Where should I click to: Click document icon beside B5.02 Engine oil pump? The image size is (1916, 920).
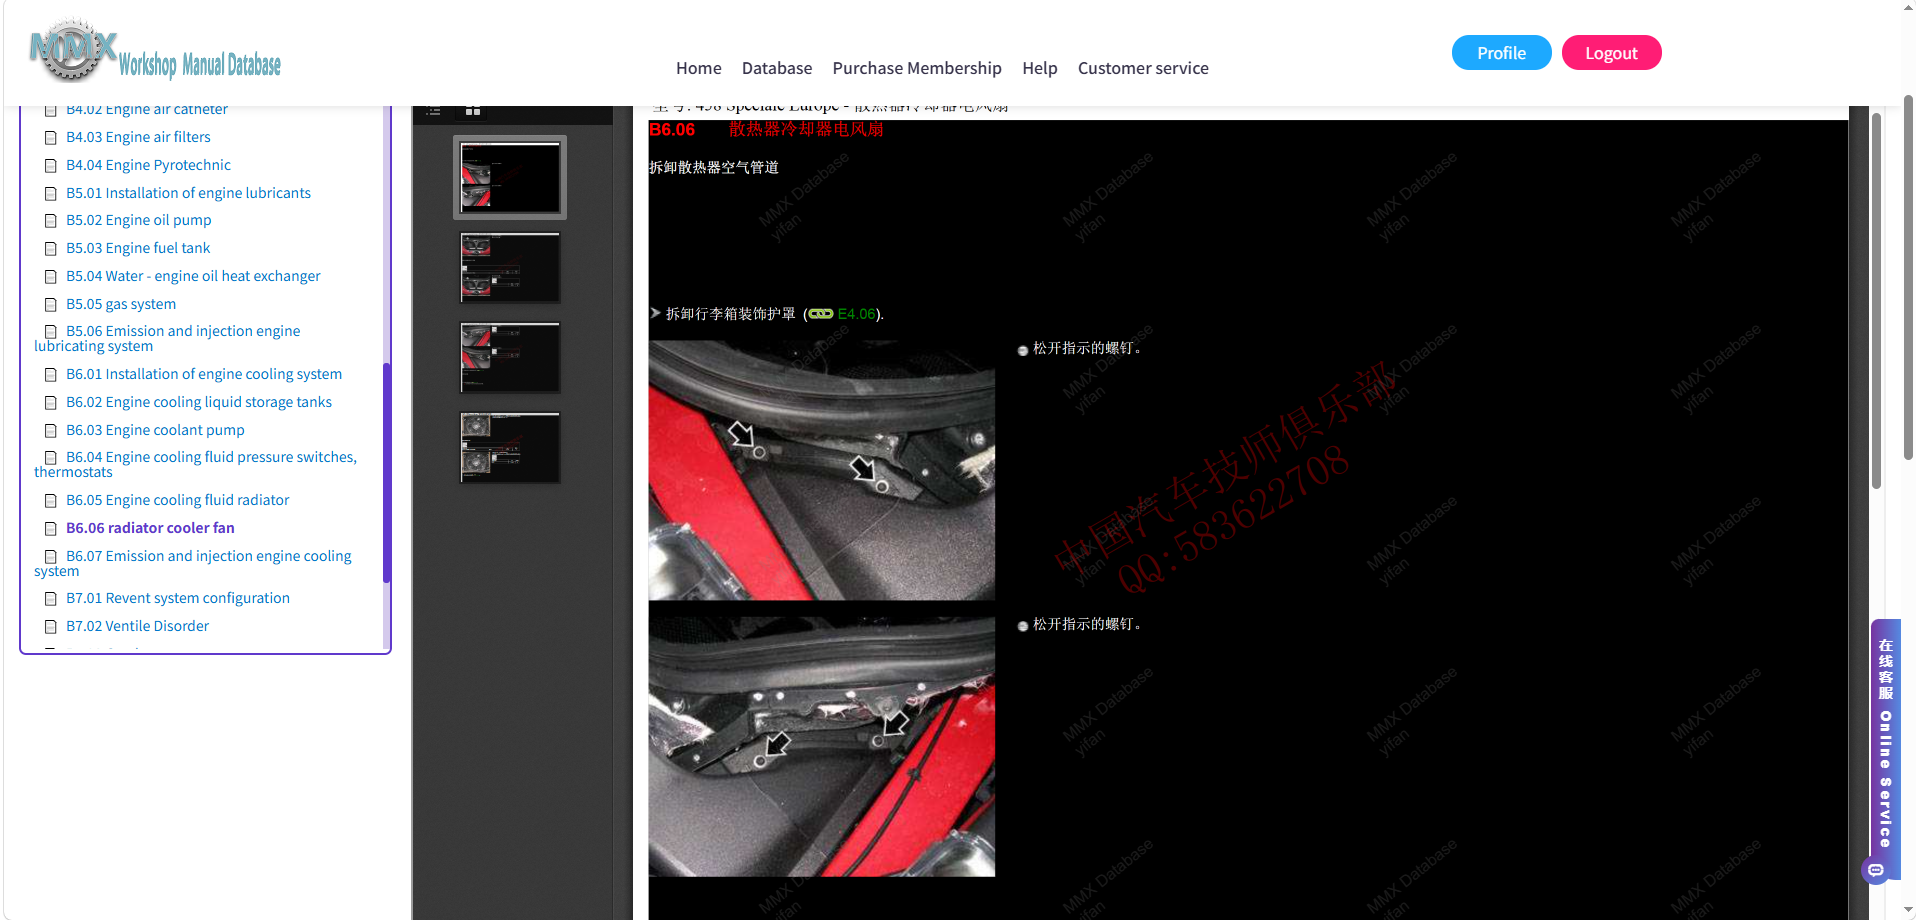coord(50,221)
